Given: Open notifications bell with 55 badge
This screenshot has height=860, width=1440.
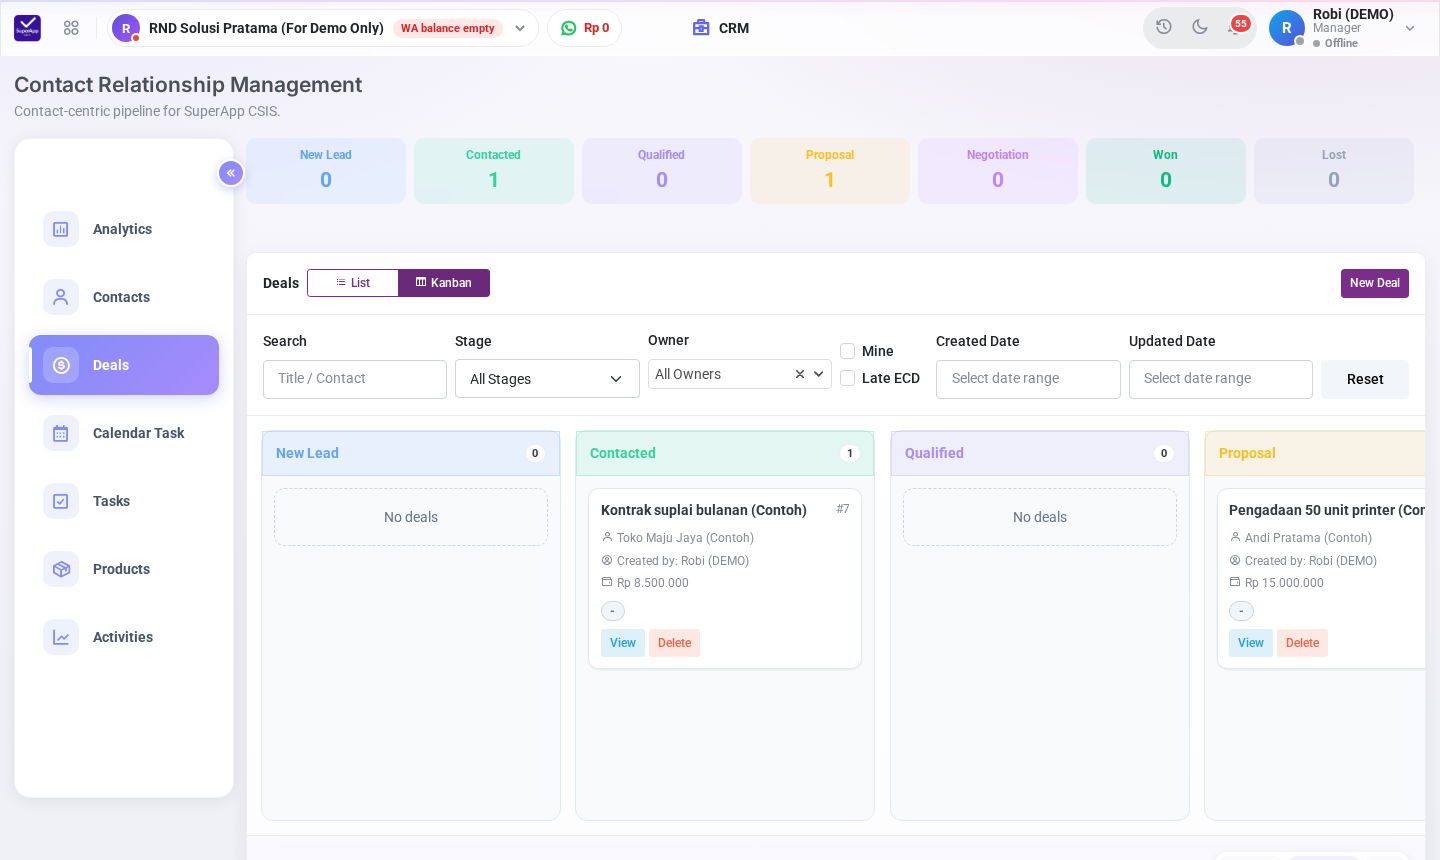Looking at the screenshot, I should click(1237, 26).
